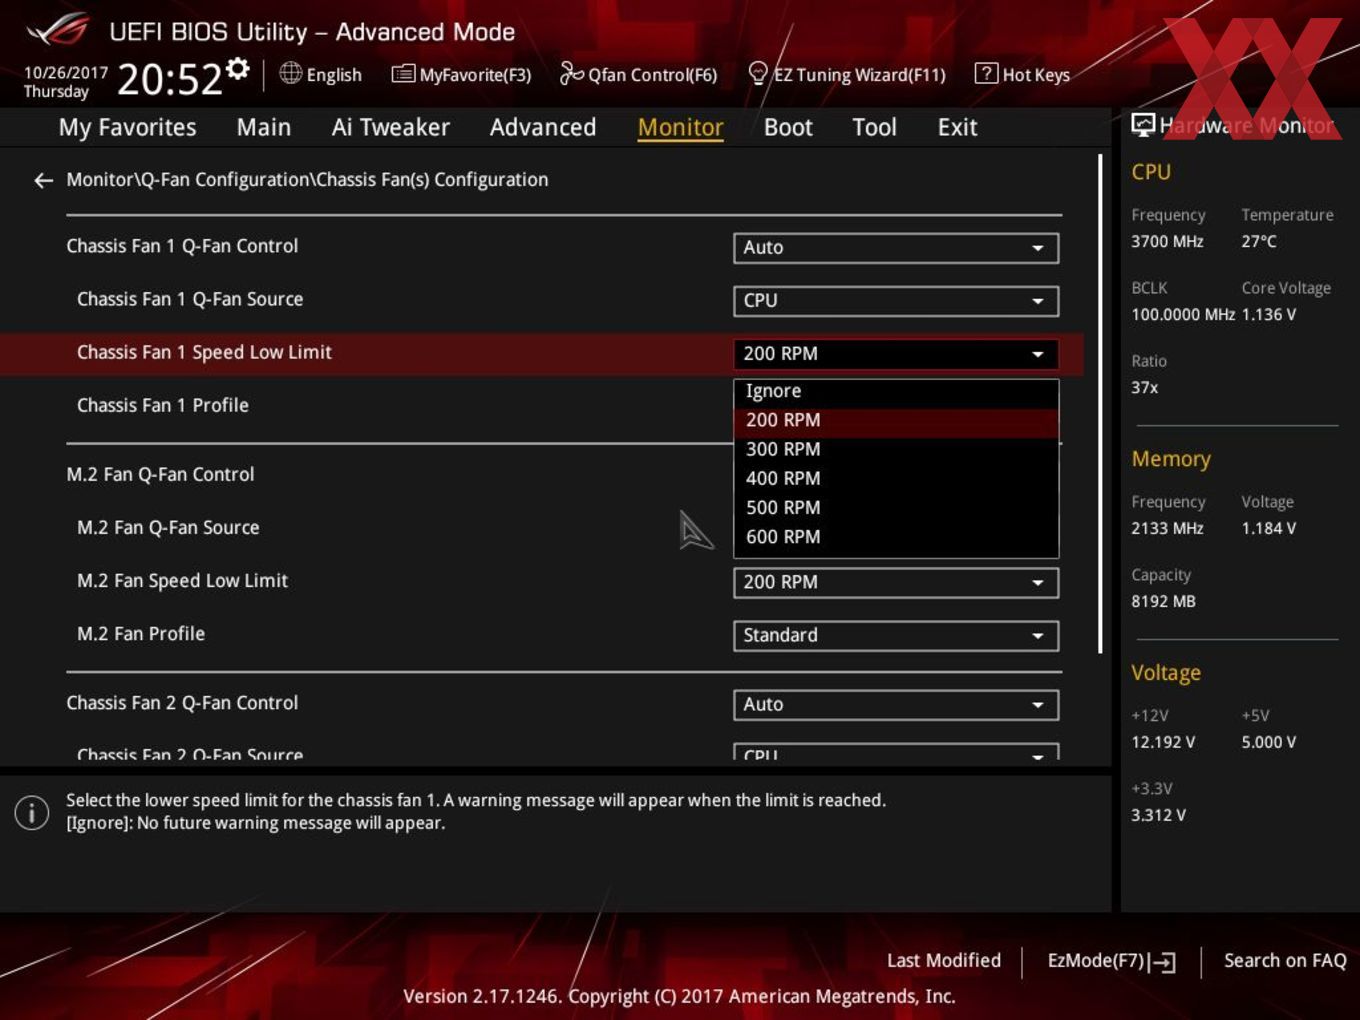This screenshot has height=1020, width=1360.
Task: Open M.2 Fan Profile Standard dropdown
Action: point(896,635)
